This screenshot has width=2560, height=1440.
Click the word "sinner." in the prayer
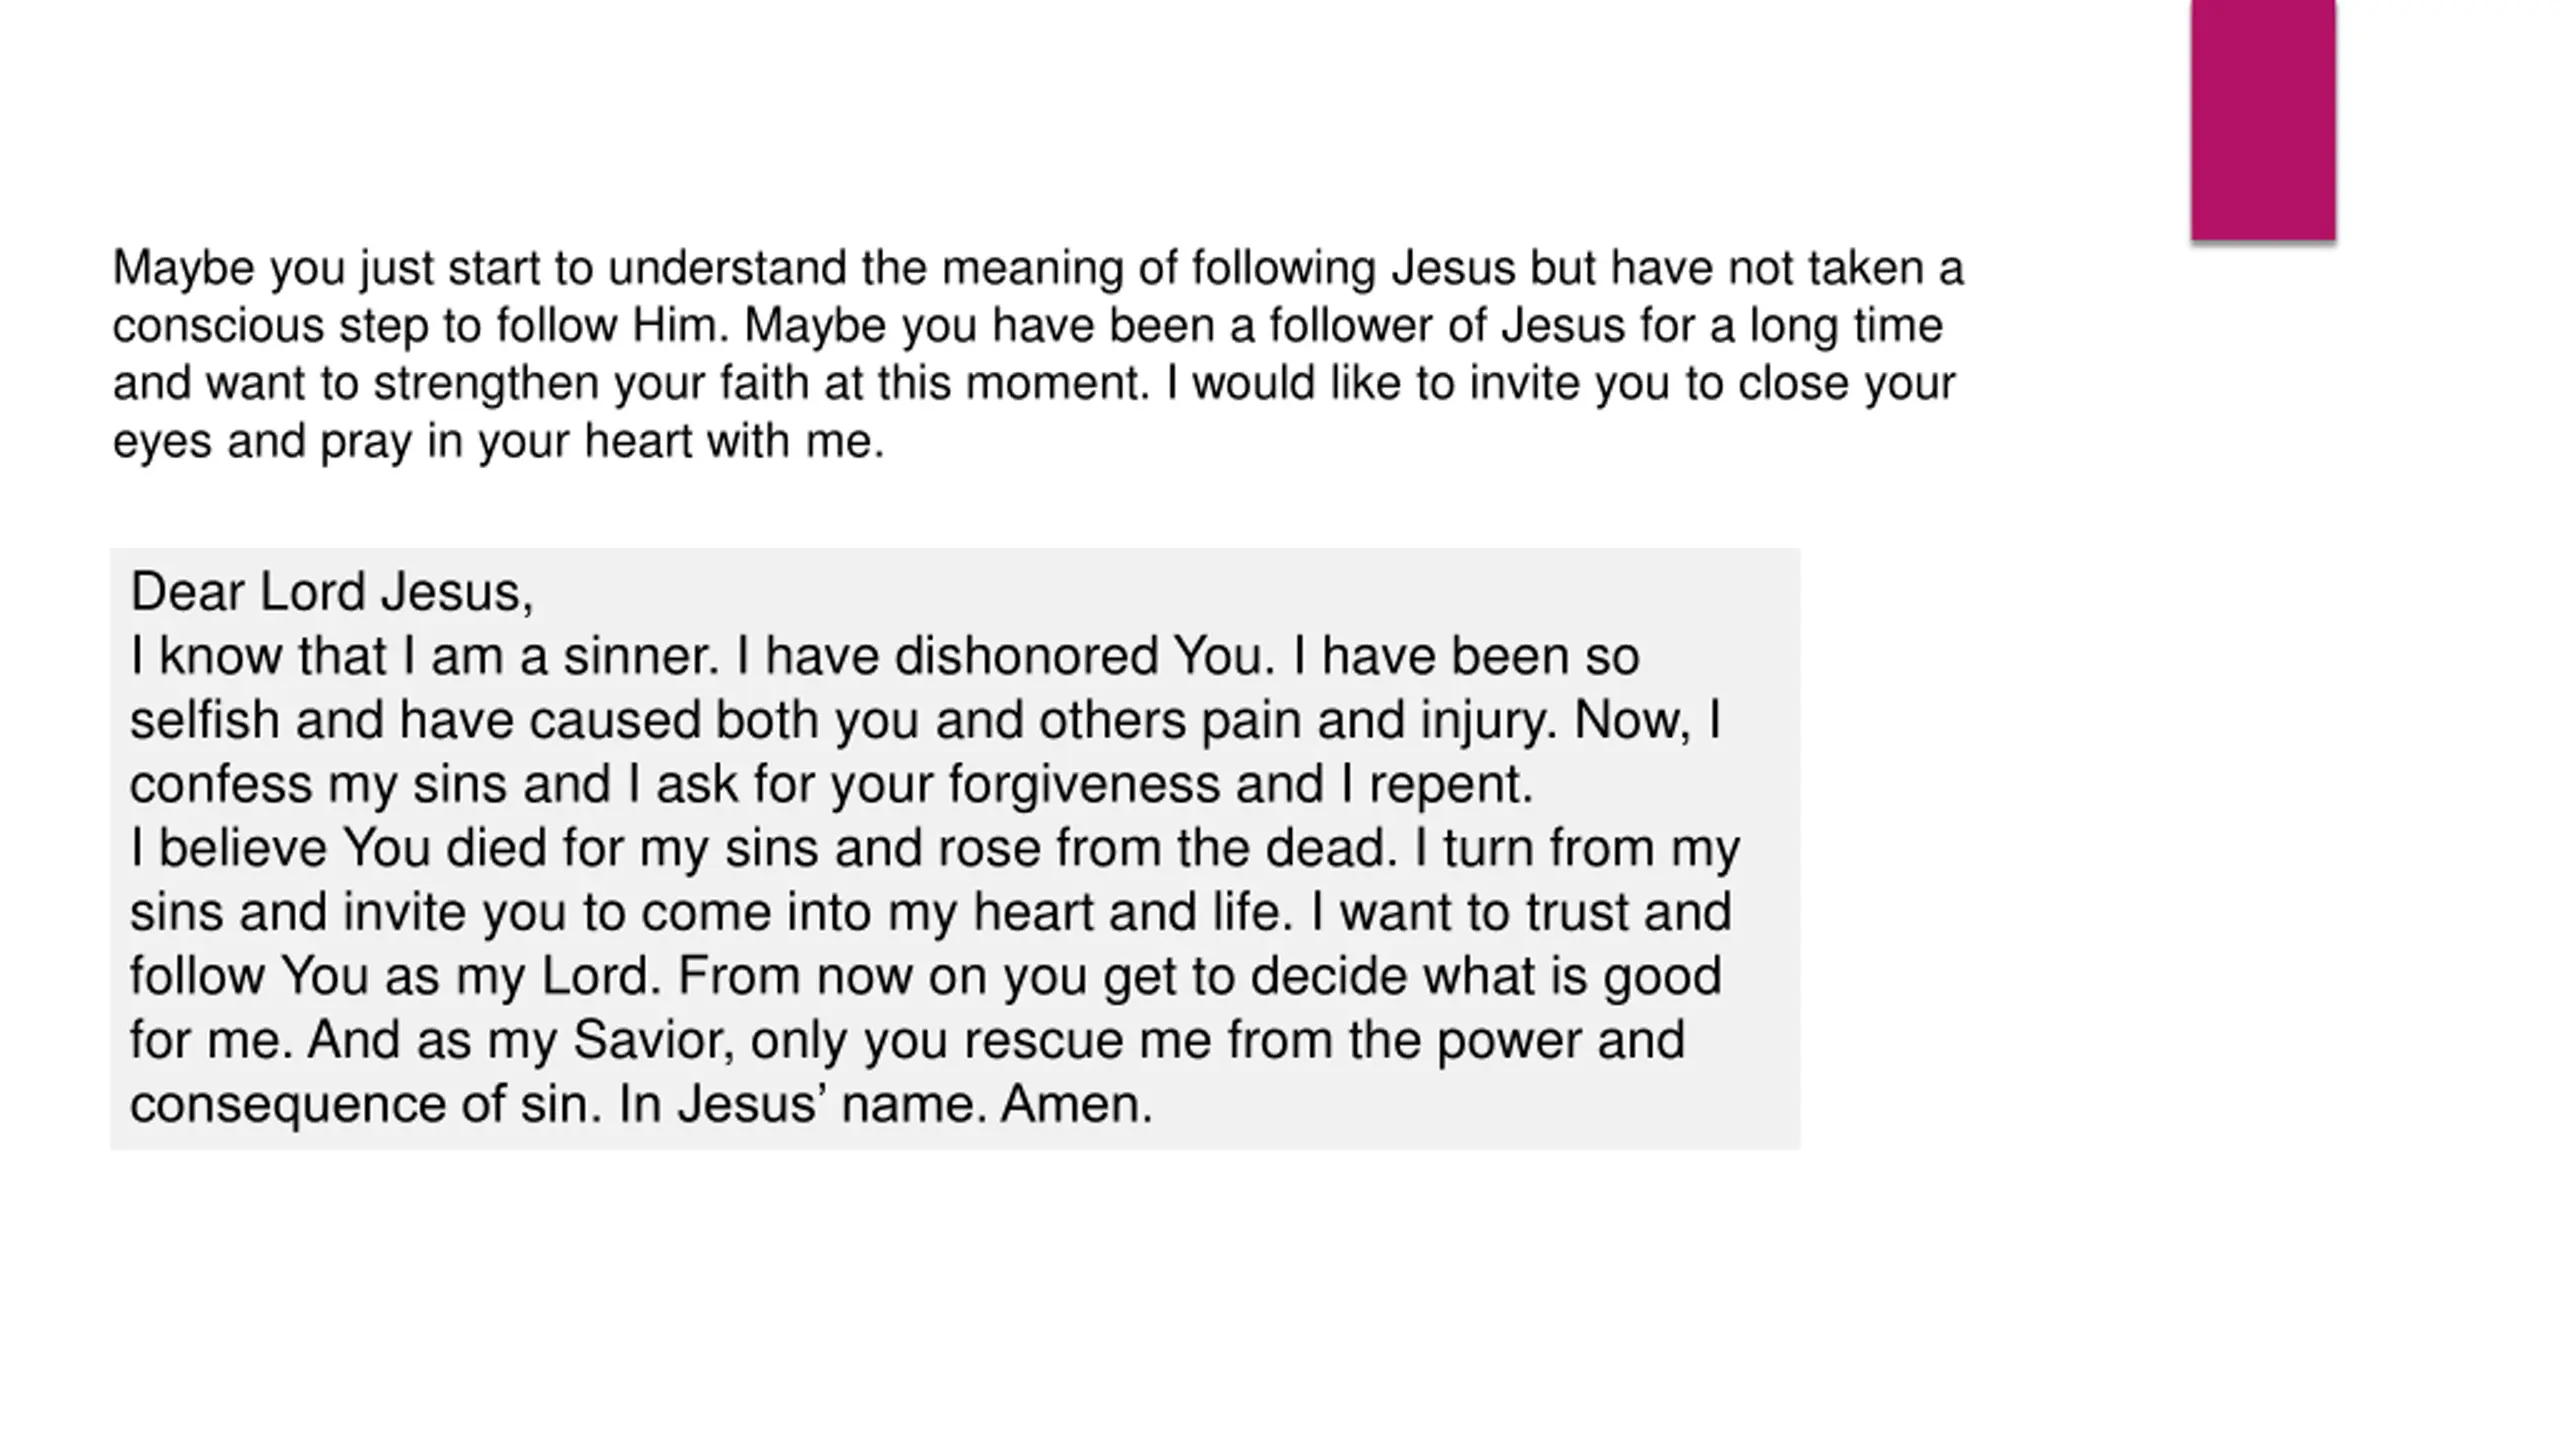click(641, 656)
